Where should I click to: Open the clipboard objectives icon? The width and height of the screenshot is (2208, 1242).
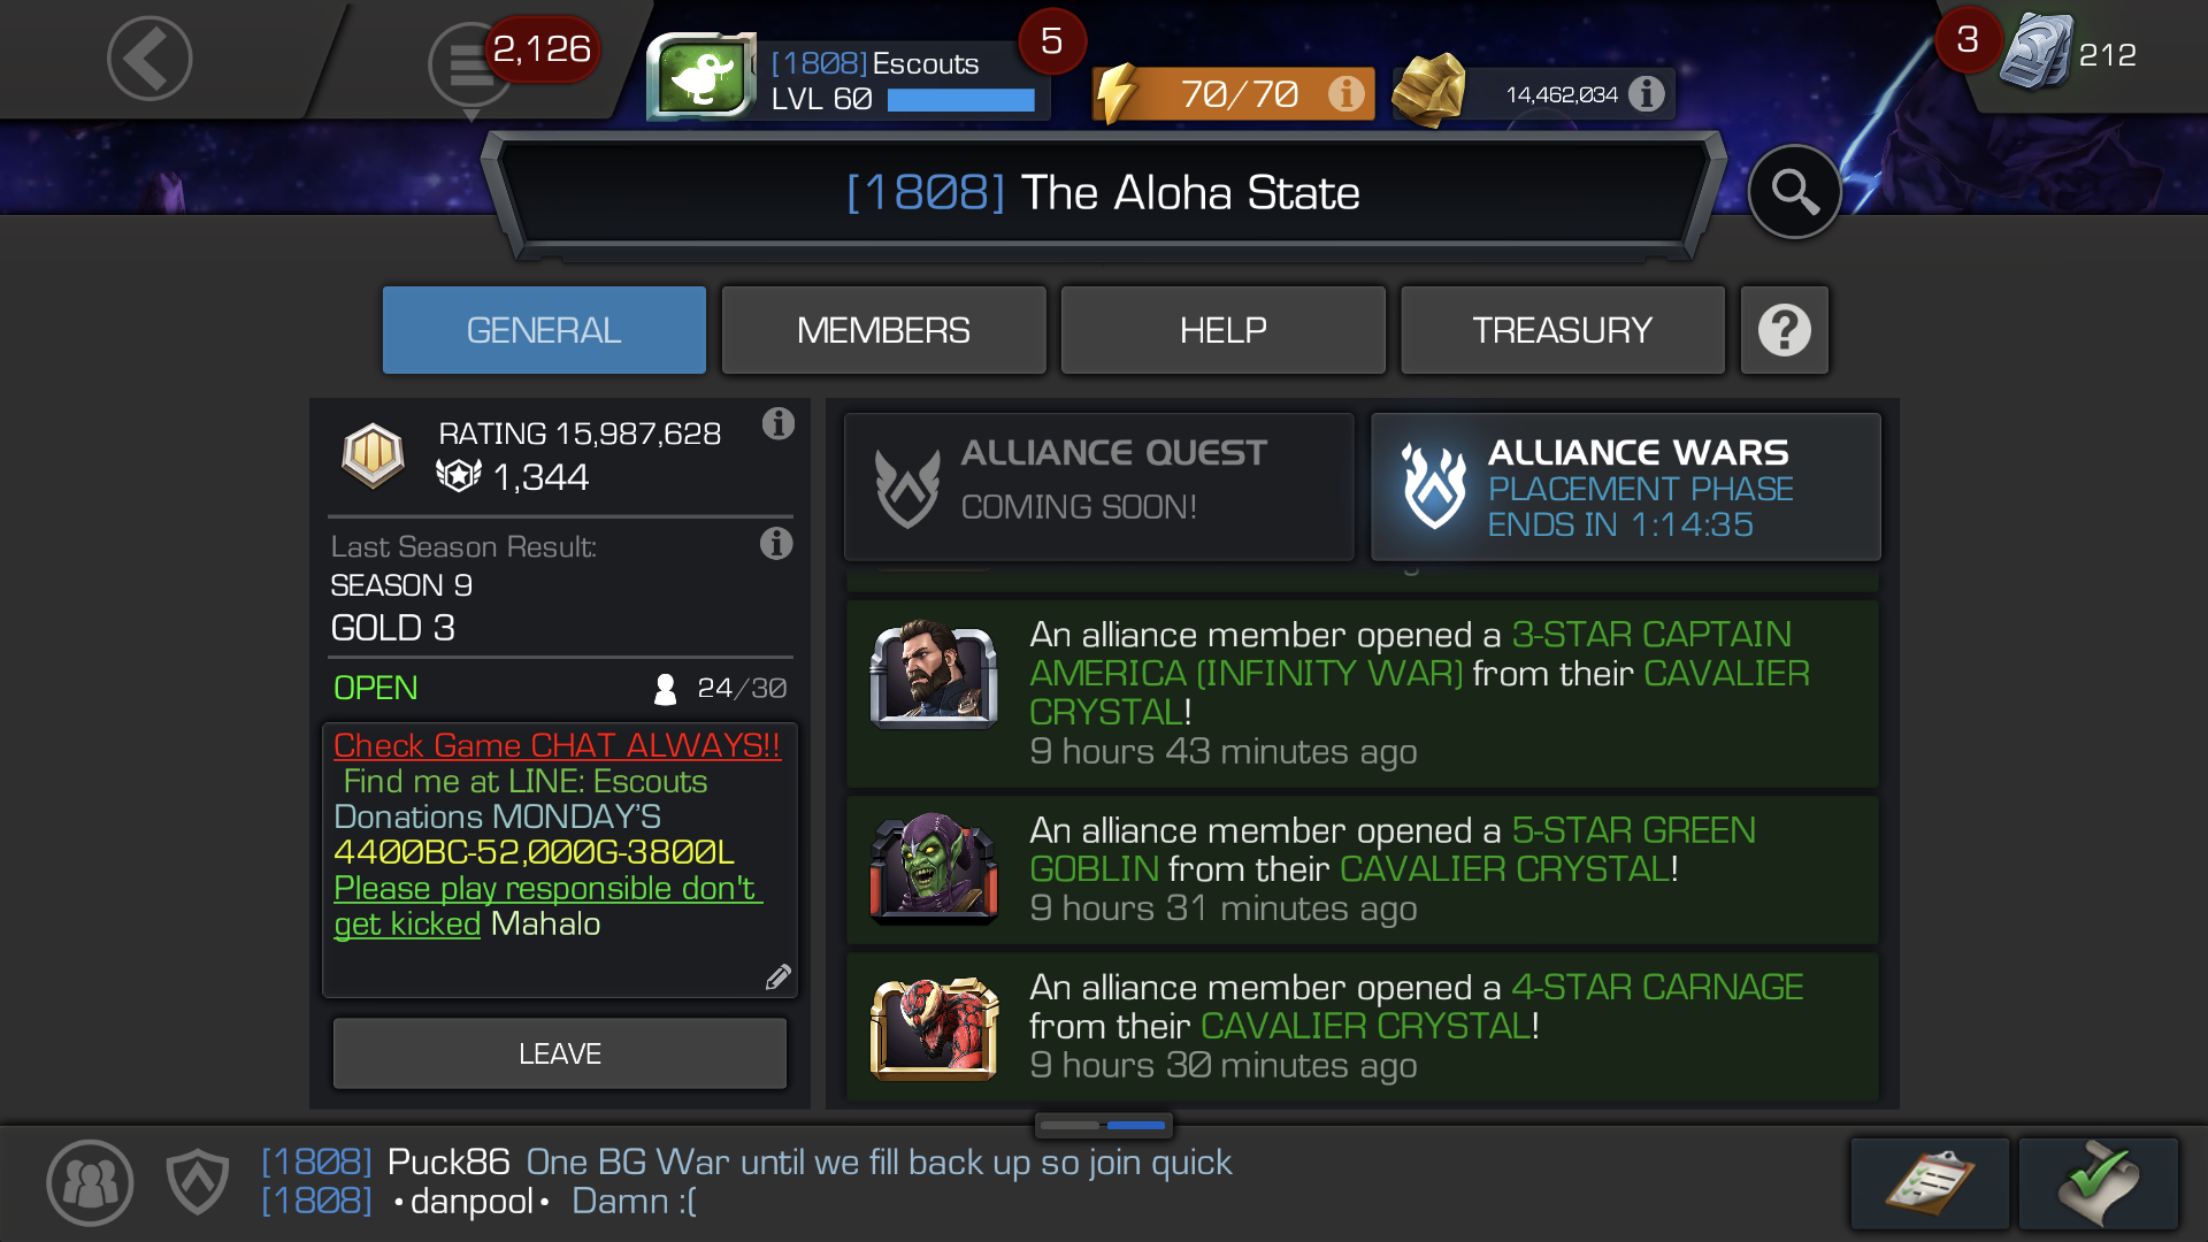pos(1929,1184)
